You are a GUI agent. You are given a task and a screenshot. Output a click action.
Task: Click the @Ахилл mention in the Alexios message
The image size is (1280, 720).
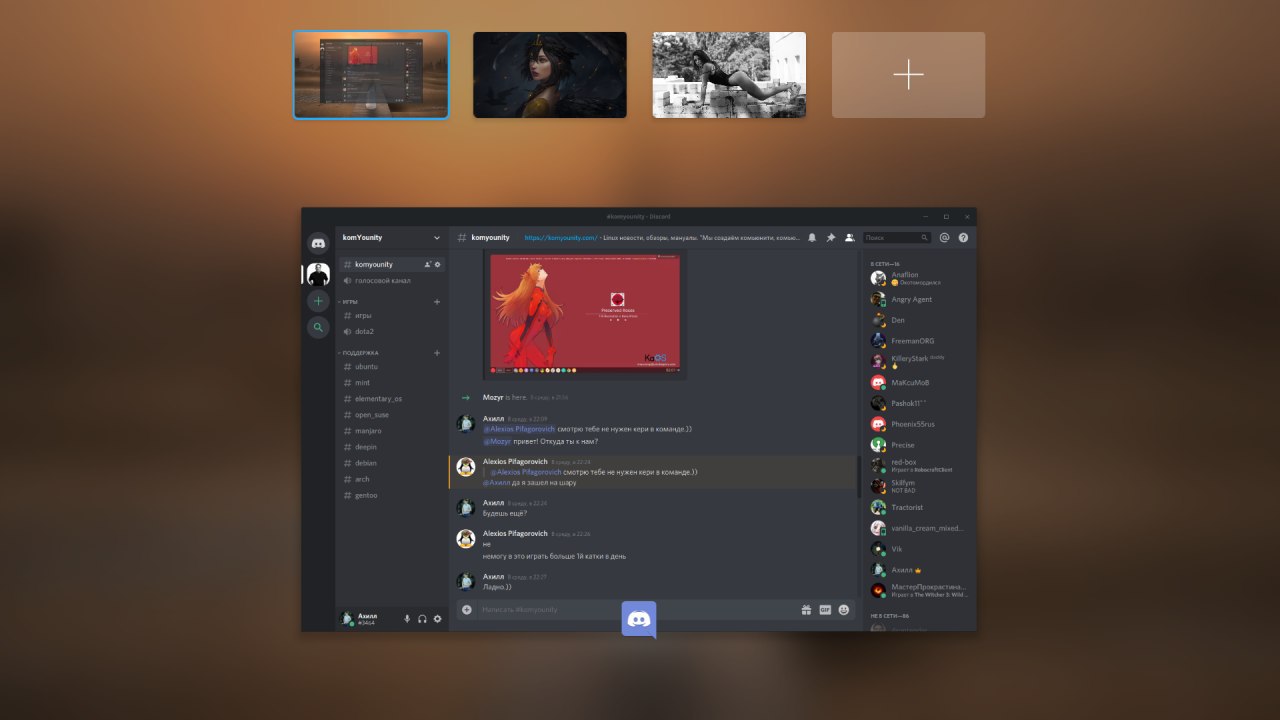tap(496, 482)
